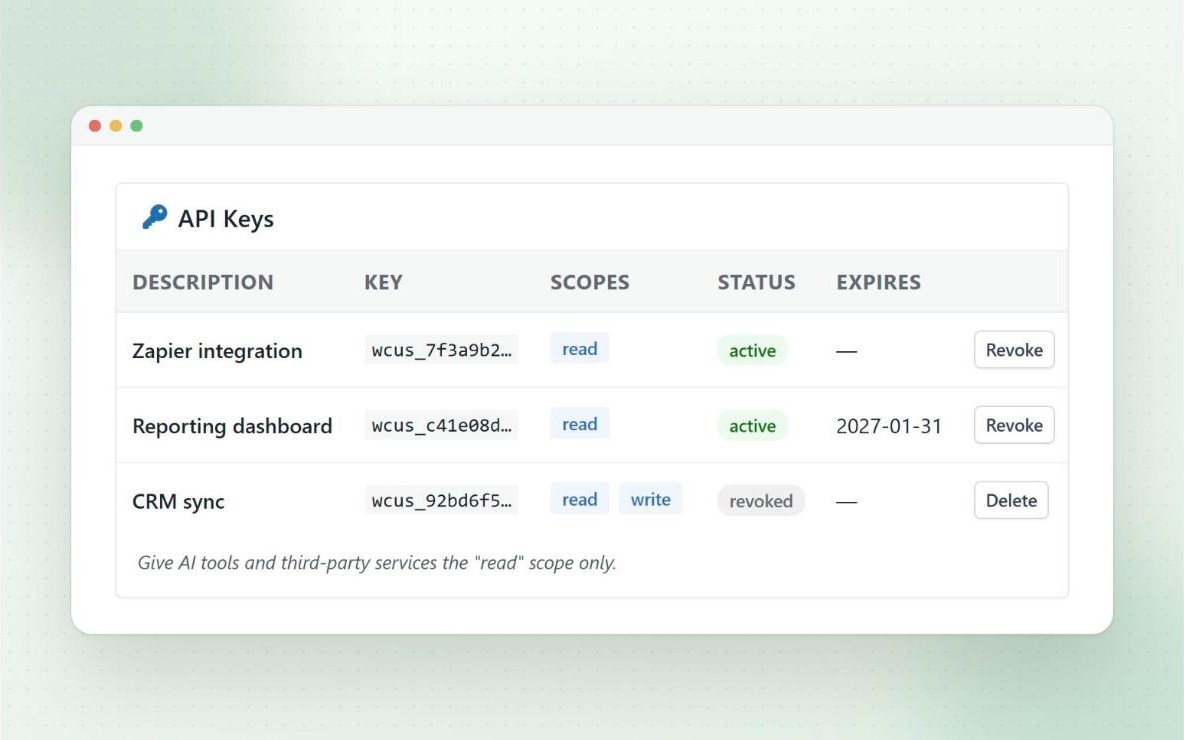Click the active status of Reporting dashboard
Viewport: 1184px width, 740px height.
coord(752,426)
